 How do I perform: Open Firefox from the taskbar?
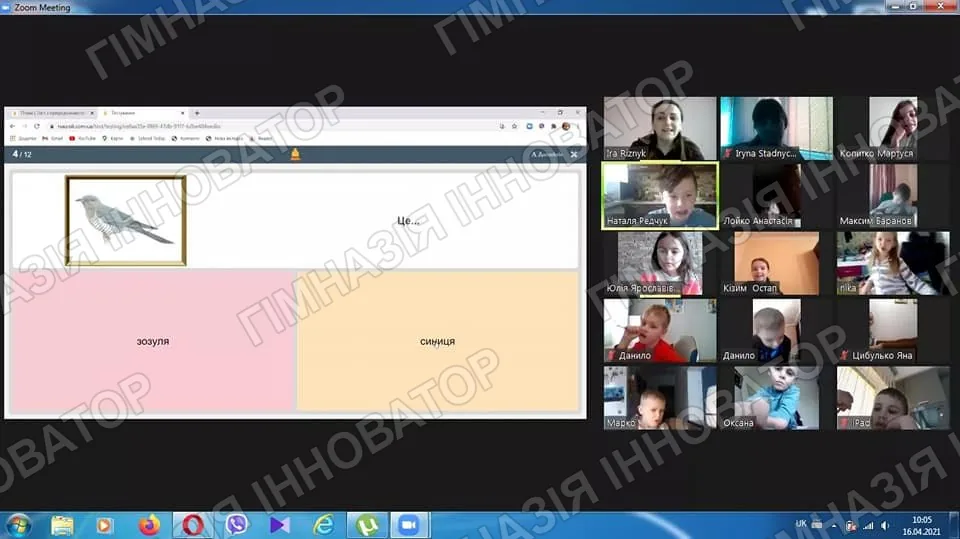click(149, 525)
